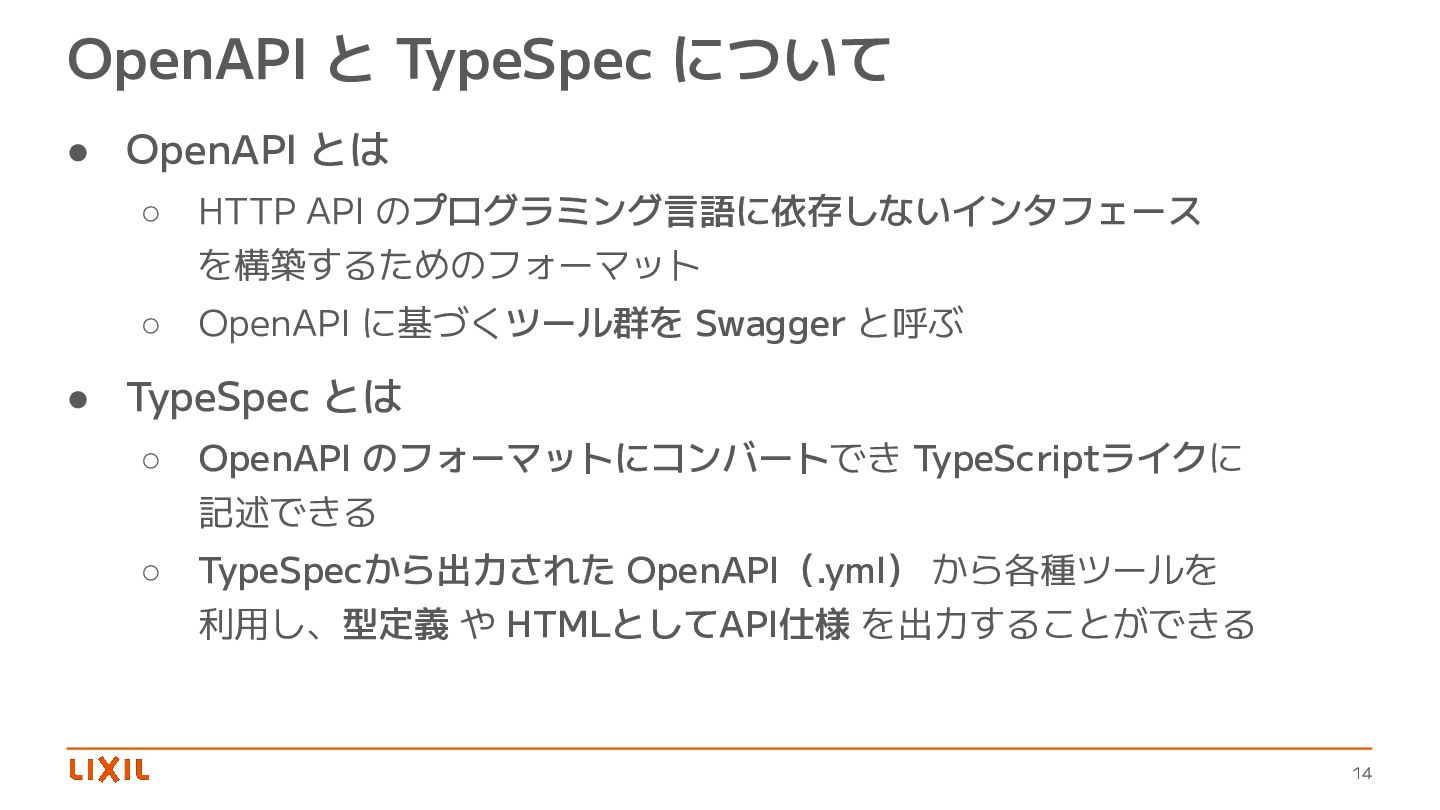Click the hollow bullet beside "OpenAPI のフォーマット"

click(x=151, y=460)
